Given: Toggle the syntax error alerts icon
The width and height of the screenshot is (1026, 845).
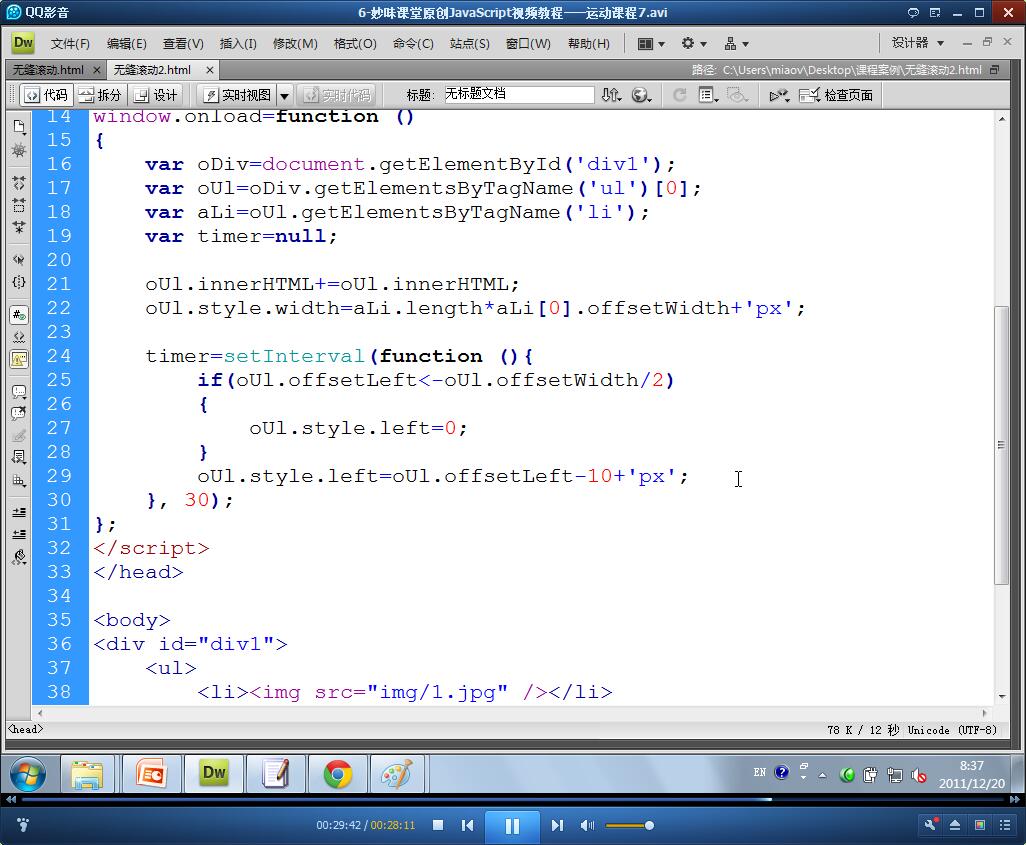Looking at the screenshot, I should coord(19,359).
